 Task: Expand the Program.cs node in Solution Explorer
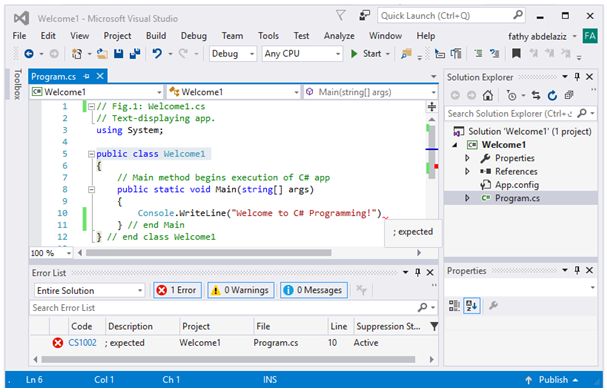[x=467, y=198]
